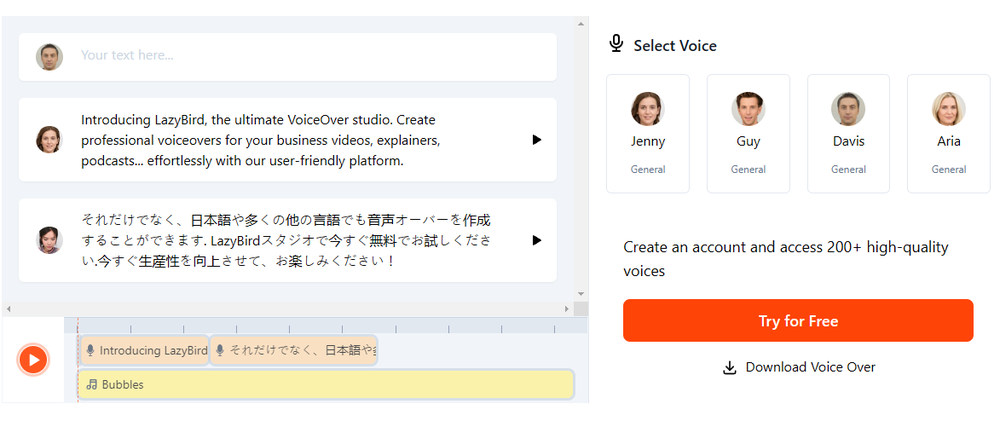Image resolution: width=1000 pixels, height=426 pixels.
Task: Click the left arrow of the horizontal scrollbar
Action: point(8,309)
